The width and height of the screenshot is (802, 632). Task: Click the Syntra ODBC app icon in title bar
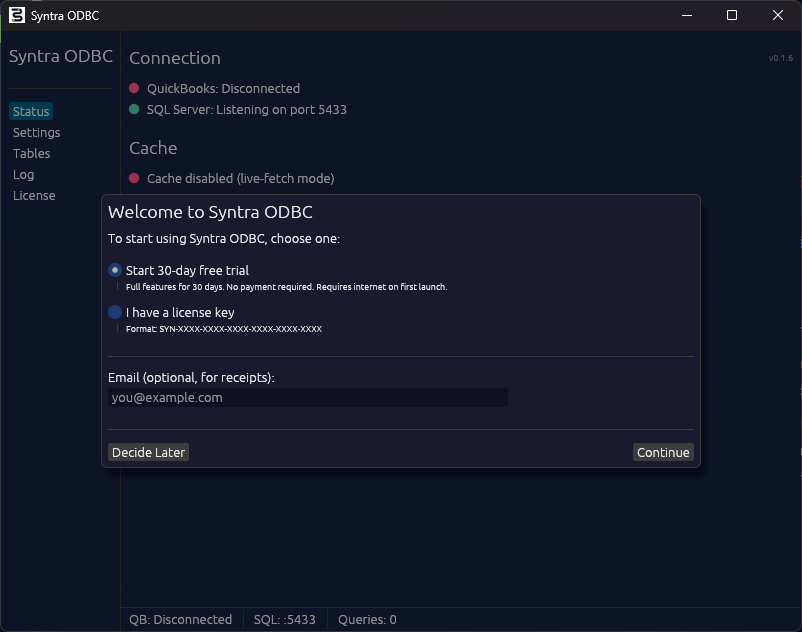17,15
